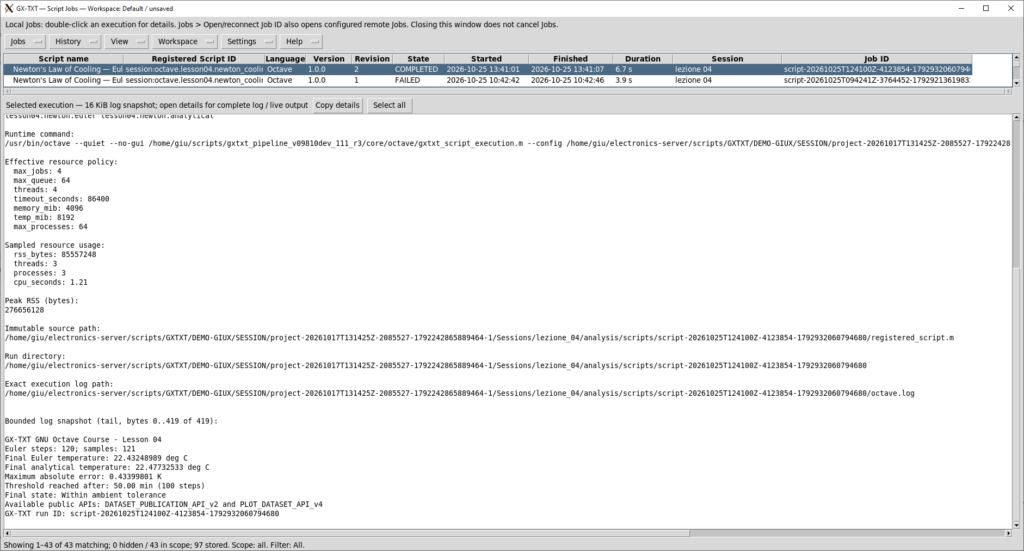Click the Copy details button

(337, 105)
